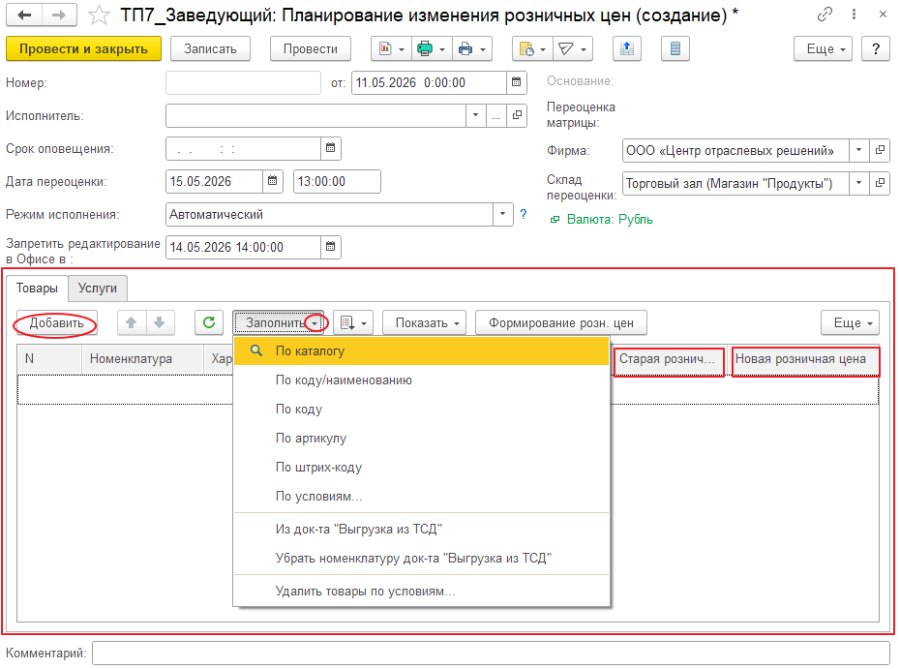Copy the document link via chain icon
The image size is (900, 669).
point(824,14)
